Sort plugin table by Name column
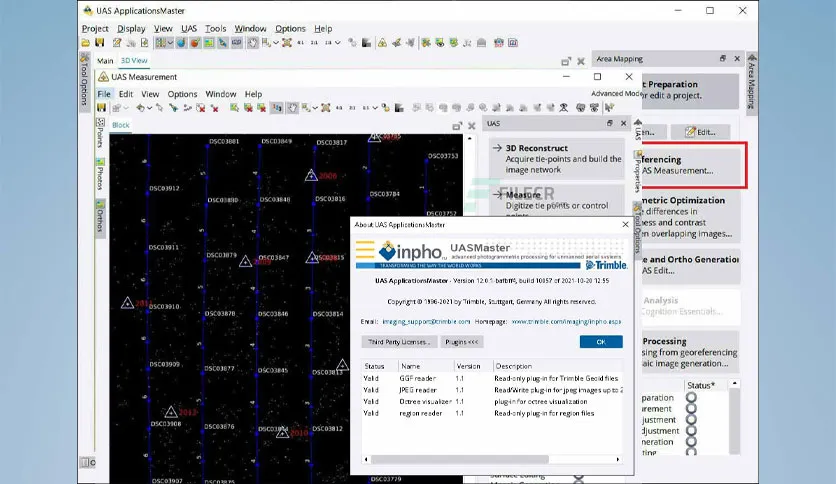The height and width of the screenshot is (484, 836). (427, 366)
